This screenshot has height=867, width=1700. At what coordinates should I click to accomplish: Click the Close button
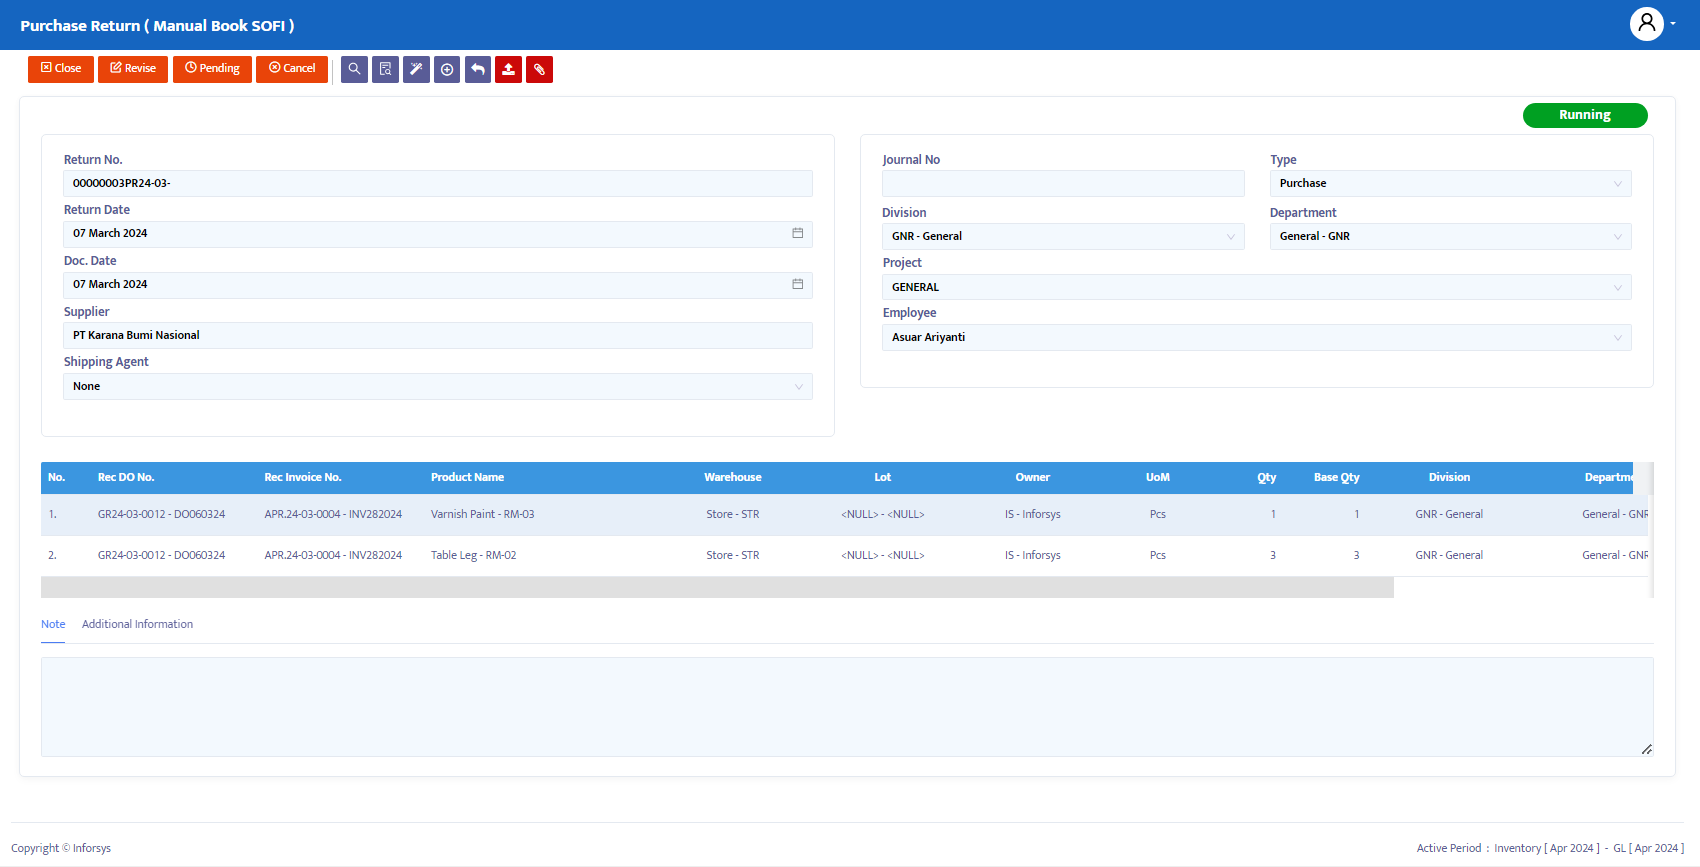click(61, 69)
